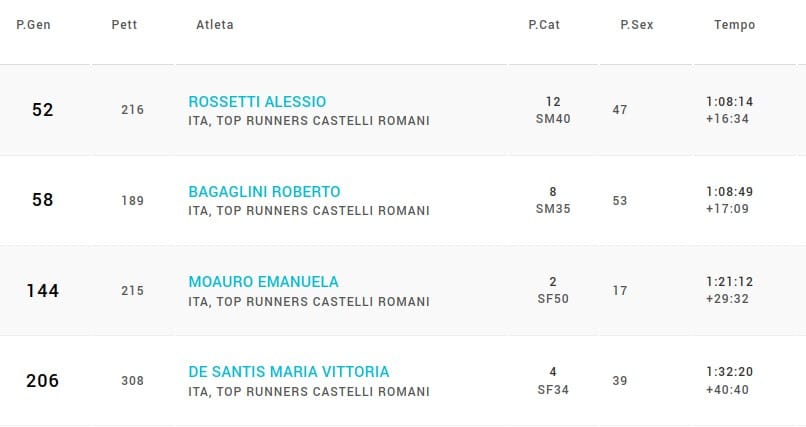Open athlete ROSSETTI ALESSIO's result page
Viewport: 806px width, 427px height.
[257, 102]
